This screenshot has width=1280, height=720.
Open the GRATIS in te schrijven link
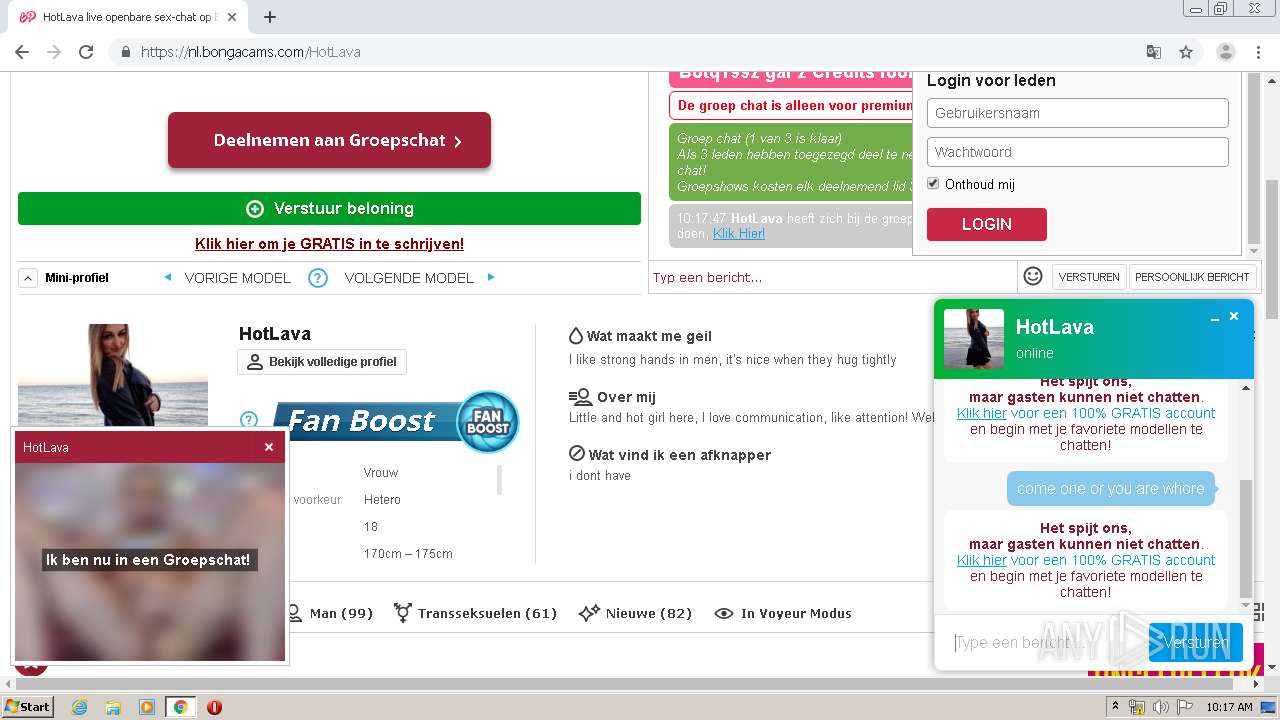(329, 244)
